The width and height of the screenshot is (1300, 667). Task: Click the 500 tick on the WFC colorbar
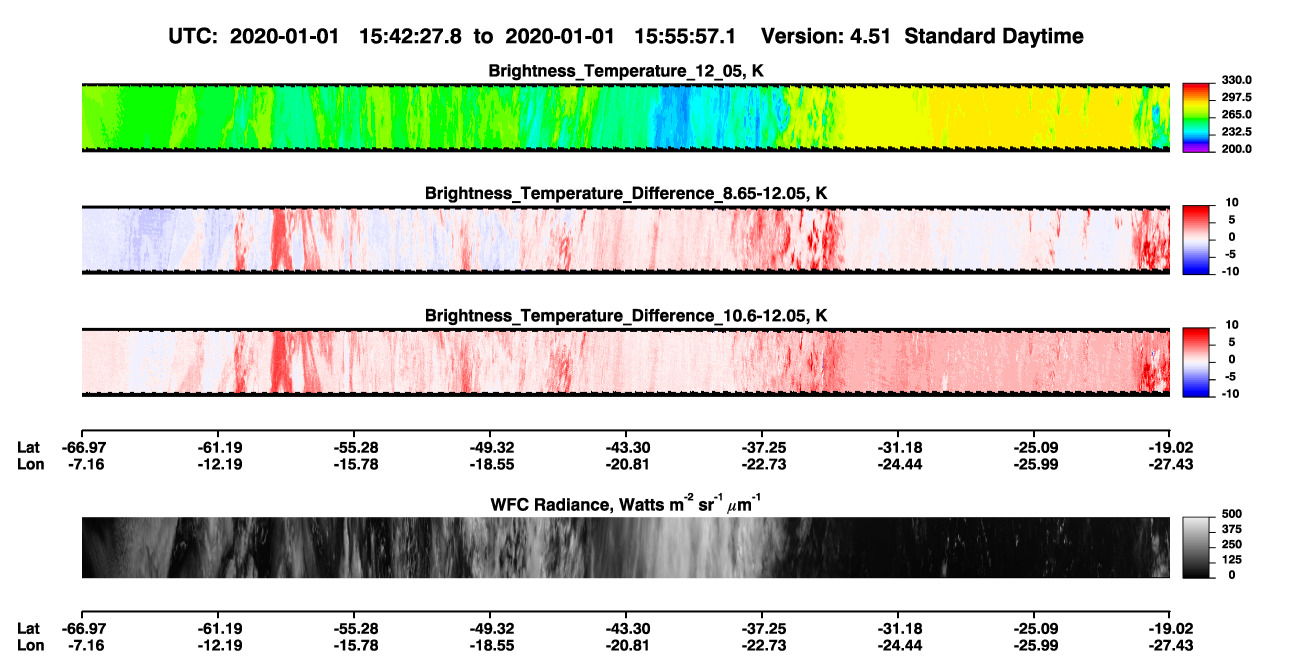pyautogui.click(x=1231, y=514)
